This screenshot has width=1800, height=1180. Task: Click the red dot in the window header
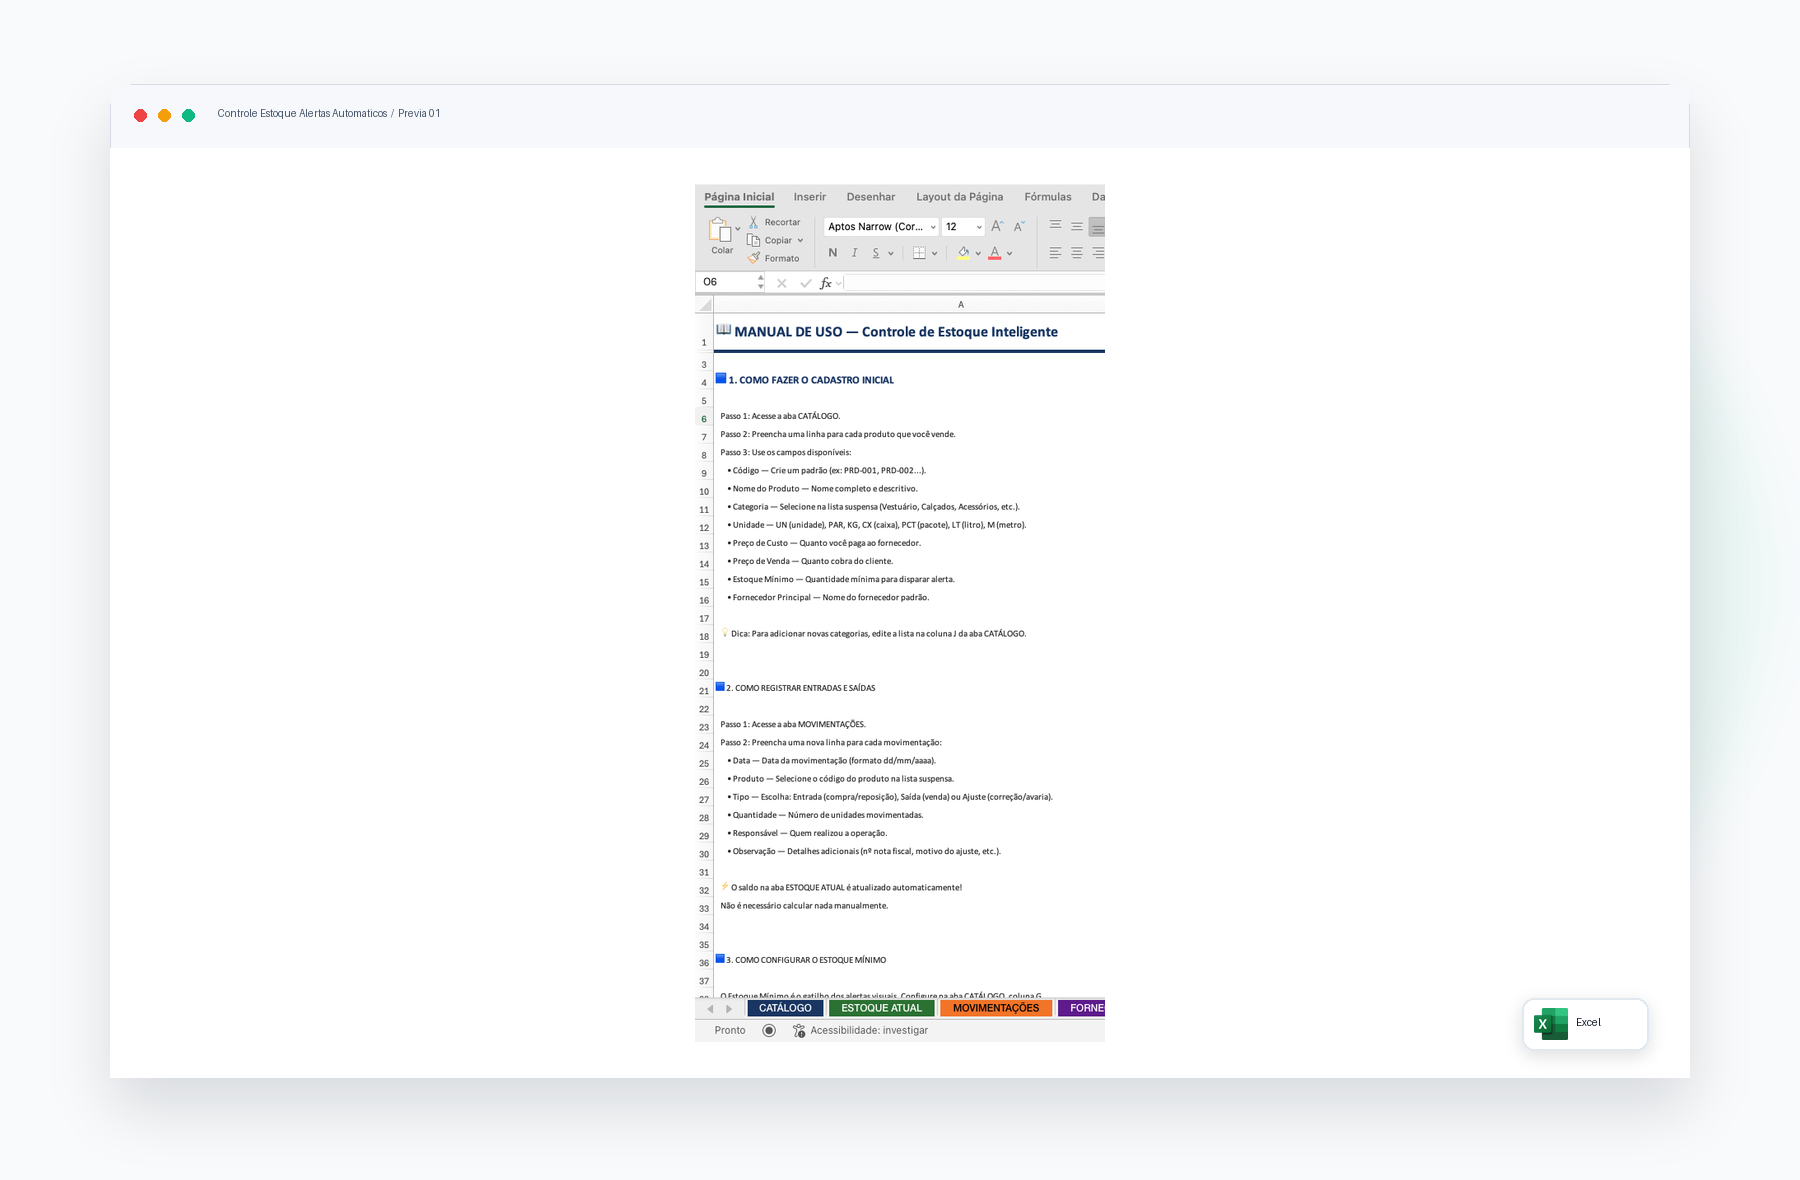tap(141, 115)
